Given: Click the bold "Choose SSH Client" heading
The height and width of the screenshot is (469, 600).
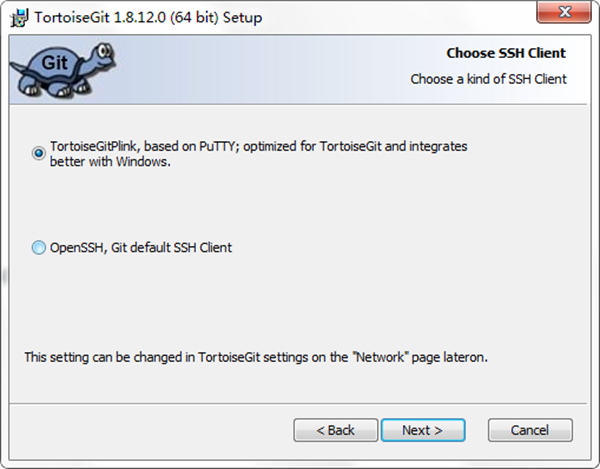Looking at the screenshot, I should pyautogui.click(x=503, y=53).
